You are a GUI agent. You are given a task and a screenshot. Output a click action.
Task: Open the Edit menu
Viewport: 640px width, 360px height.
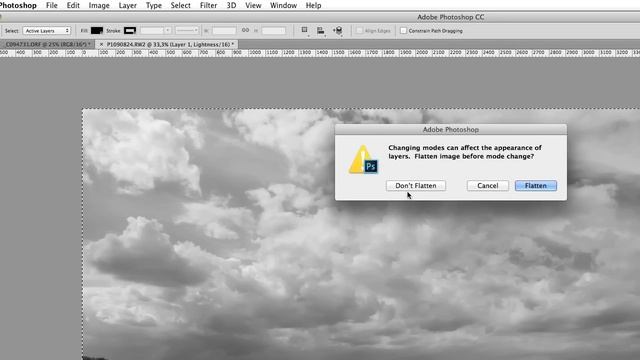click(73, 5)
